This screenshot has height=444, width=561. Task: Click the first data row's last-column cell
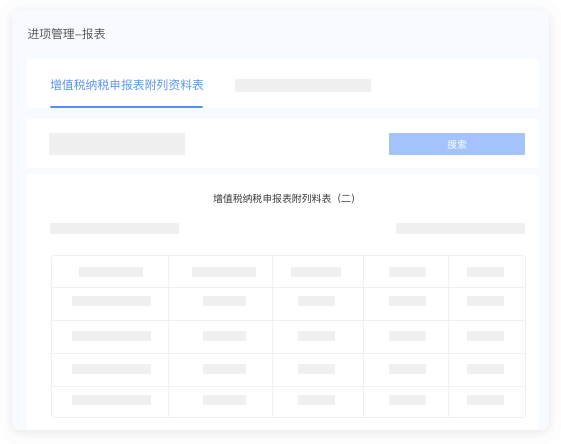click(x=487, y=304)
